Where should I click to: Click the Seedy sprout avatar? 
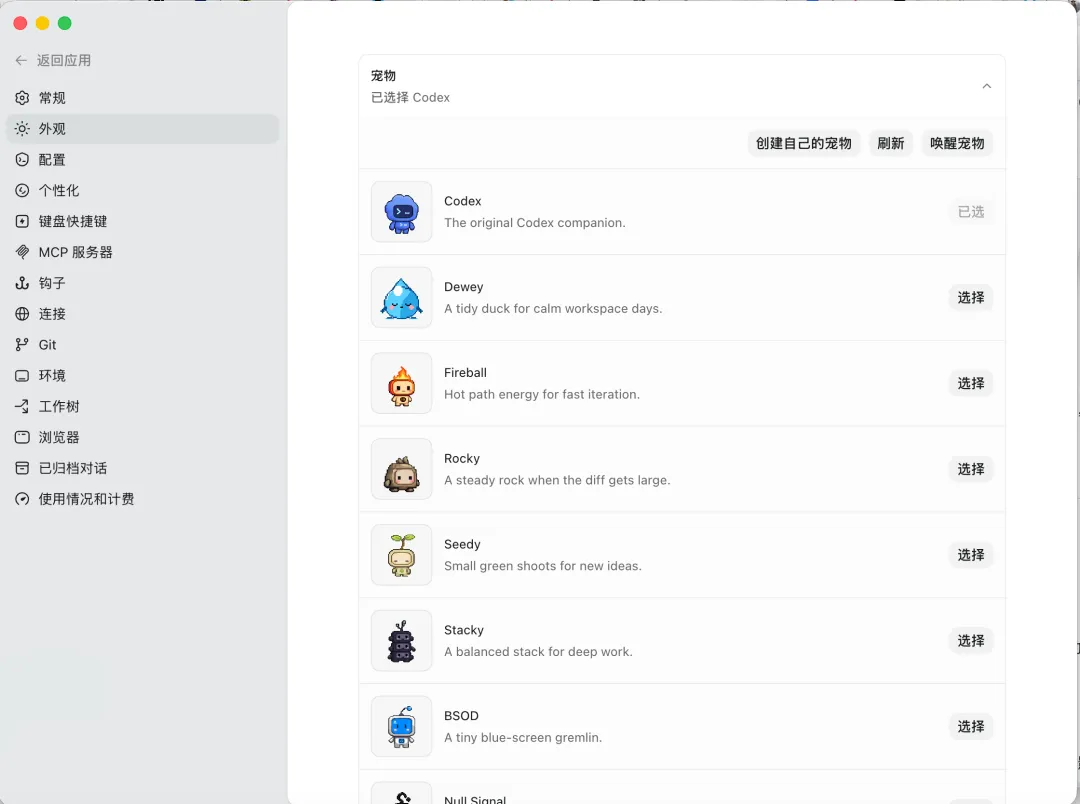tap(402, 555)
